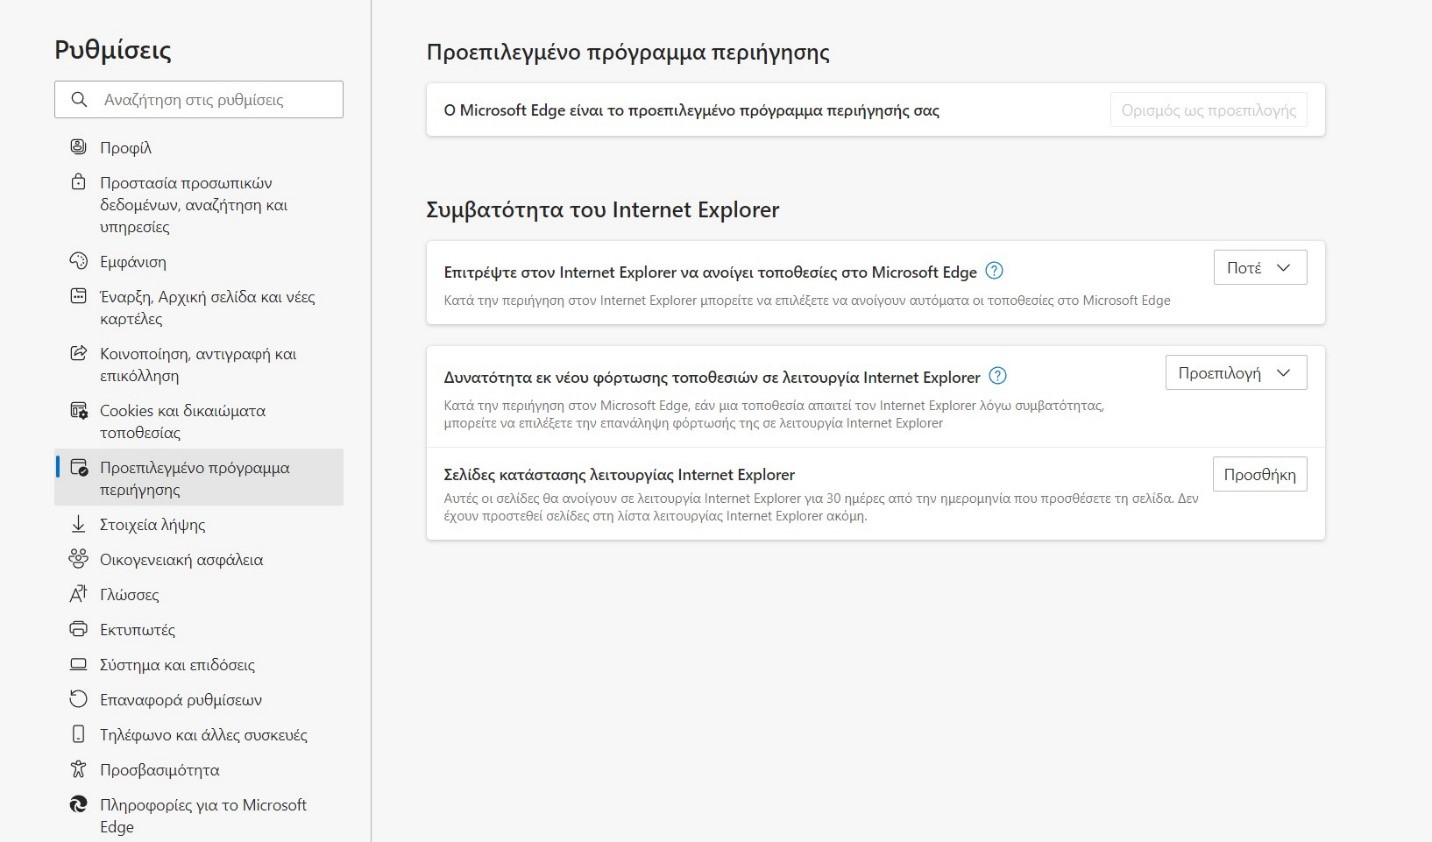Viewport: 1432px width, 842px height.
Task: Click the Αναζήτηση στις ρυθμίσεις search field
Action: (199, 99)
